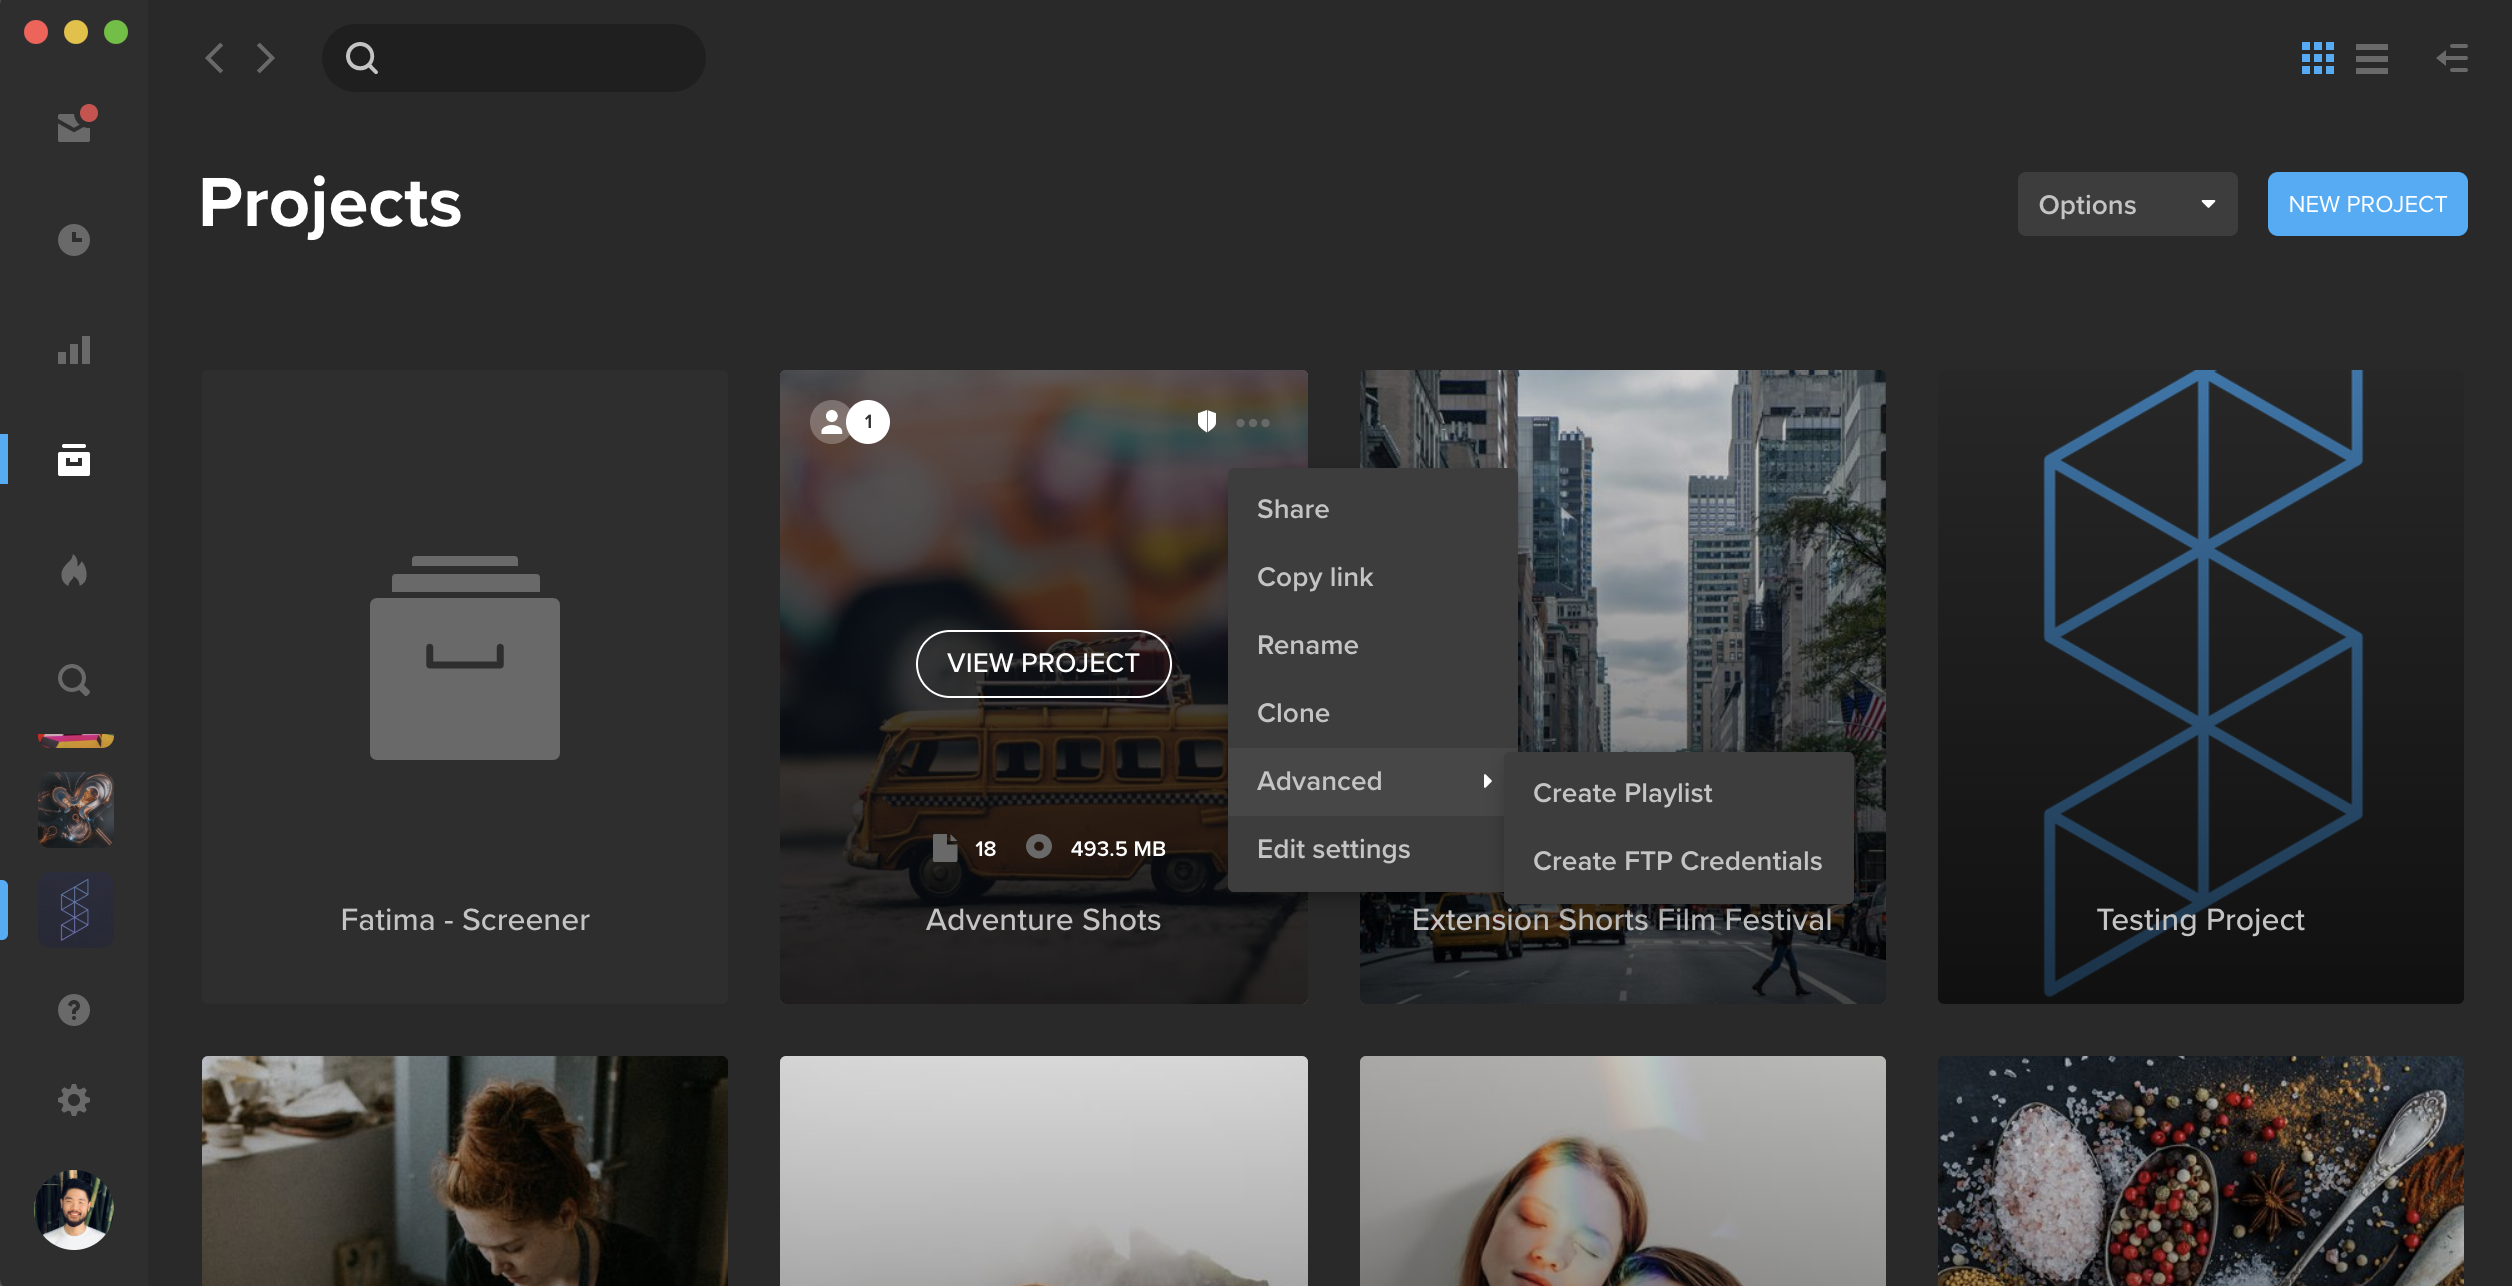Click the sidebar search magnifier icon
This screenshot has width=2512, height=1286.
(x=74, y=680)
